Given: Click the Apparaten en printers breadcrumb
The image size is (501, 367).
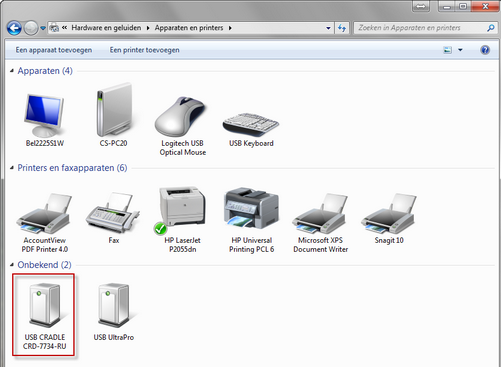Looking at the screenshot, I should (x=189, y=28).
